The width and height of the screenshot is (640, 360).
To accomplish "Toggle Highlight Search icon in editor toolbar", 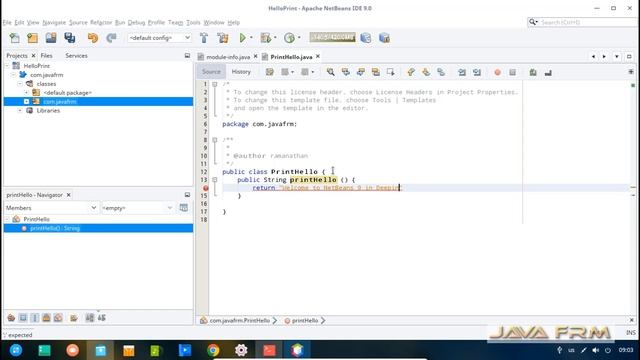I will (376, 72).
